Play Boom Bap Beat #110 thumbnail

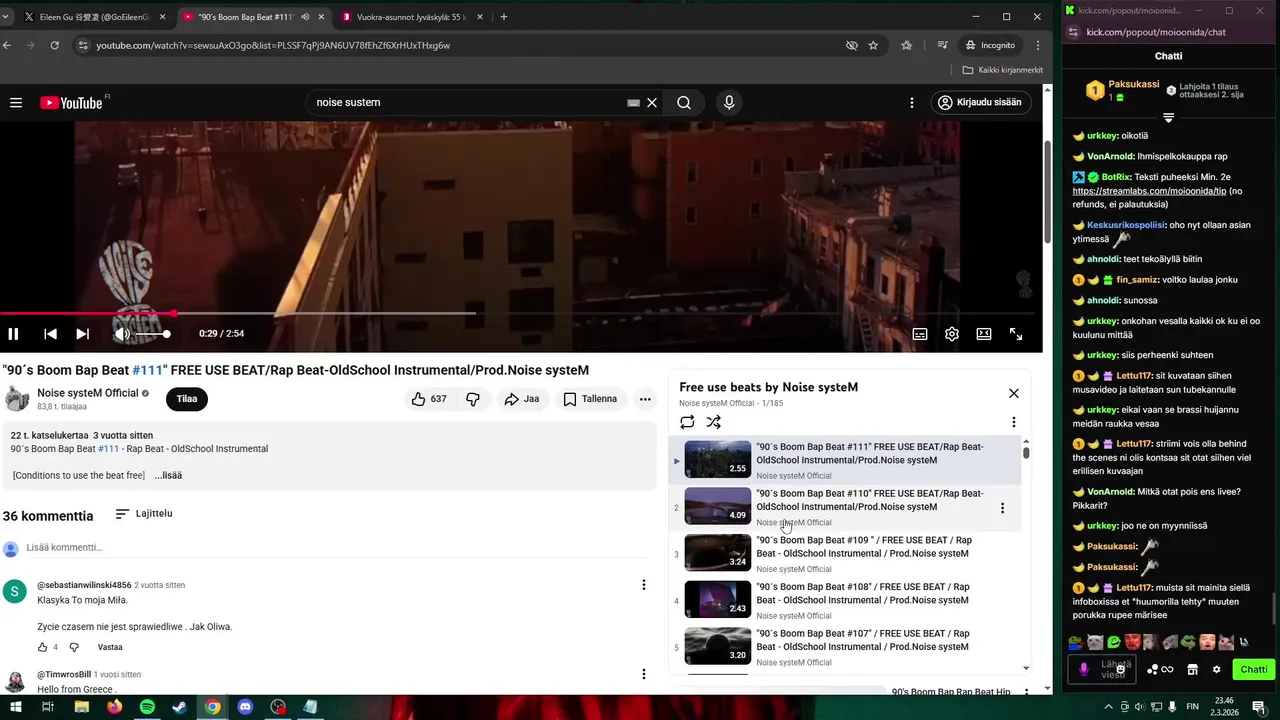[718, 506]
